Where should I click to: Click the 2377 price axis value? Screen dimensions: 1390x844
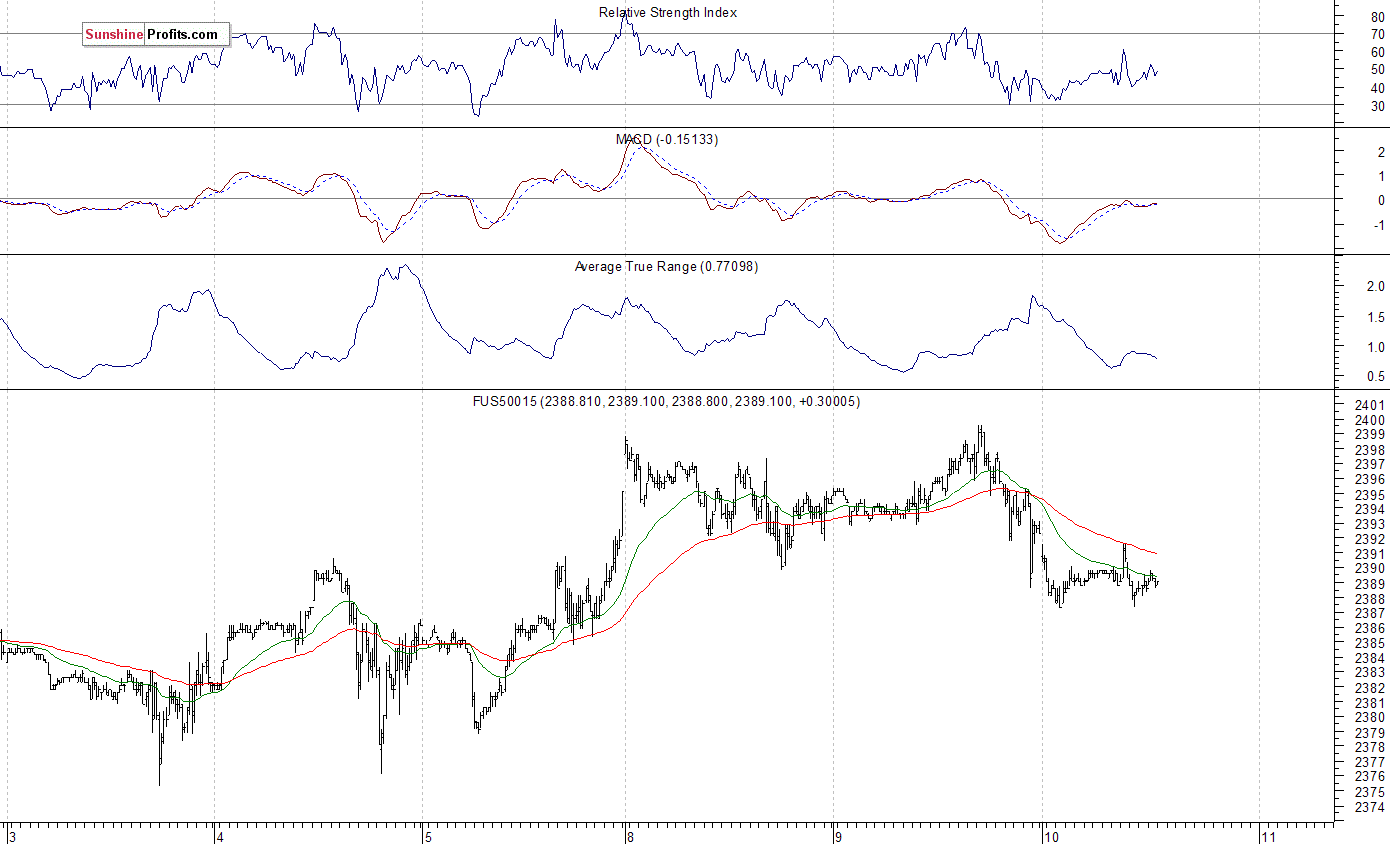point(1371,762)
